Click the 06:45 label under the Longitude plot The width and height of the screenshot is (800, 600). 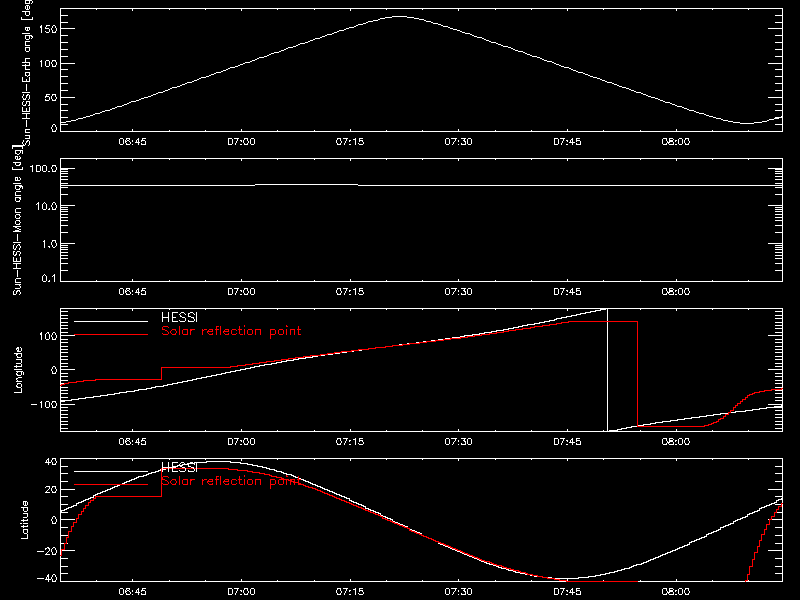coord(133,442)
